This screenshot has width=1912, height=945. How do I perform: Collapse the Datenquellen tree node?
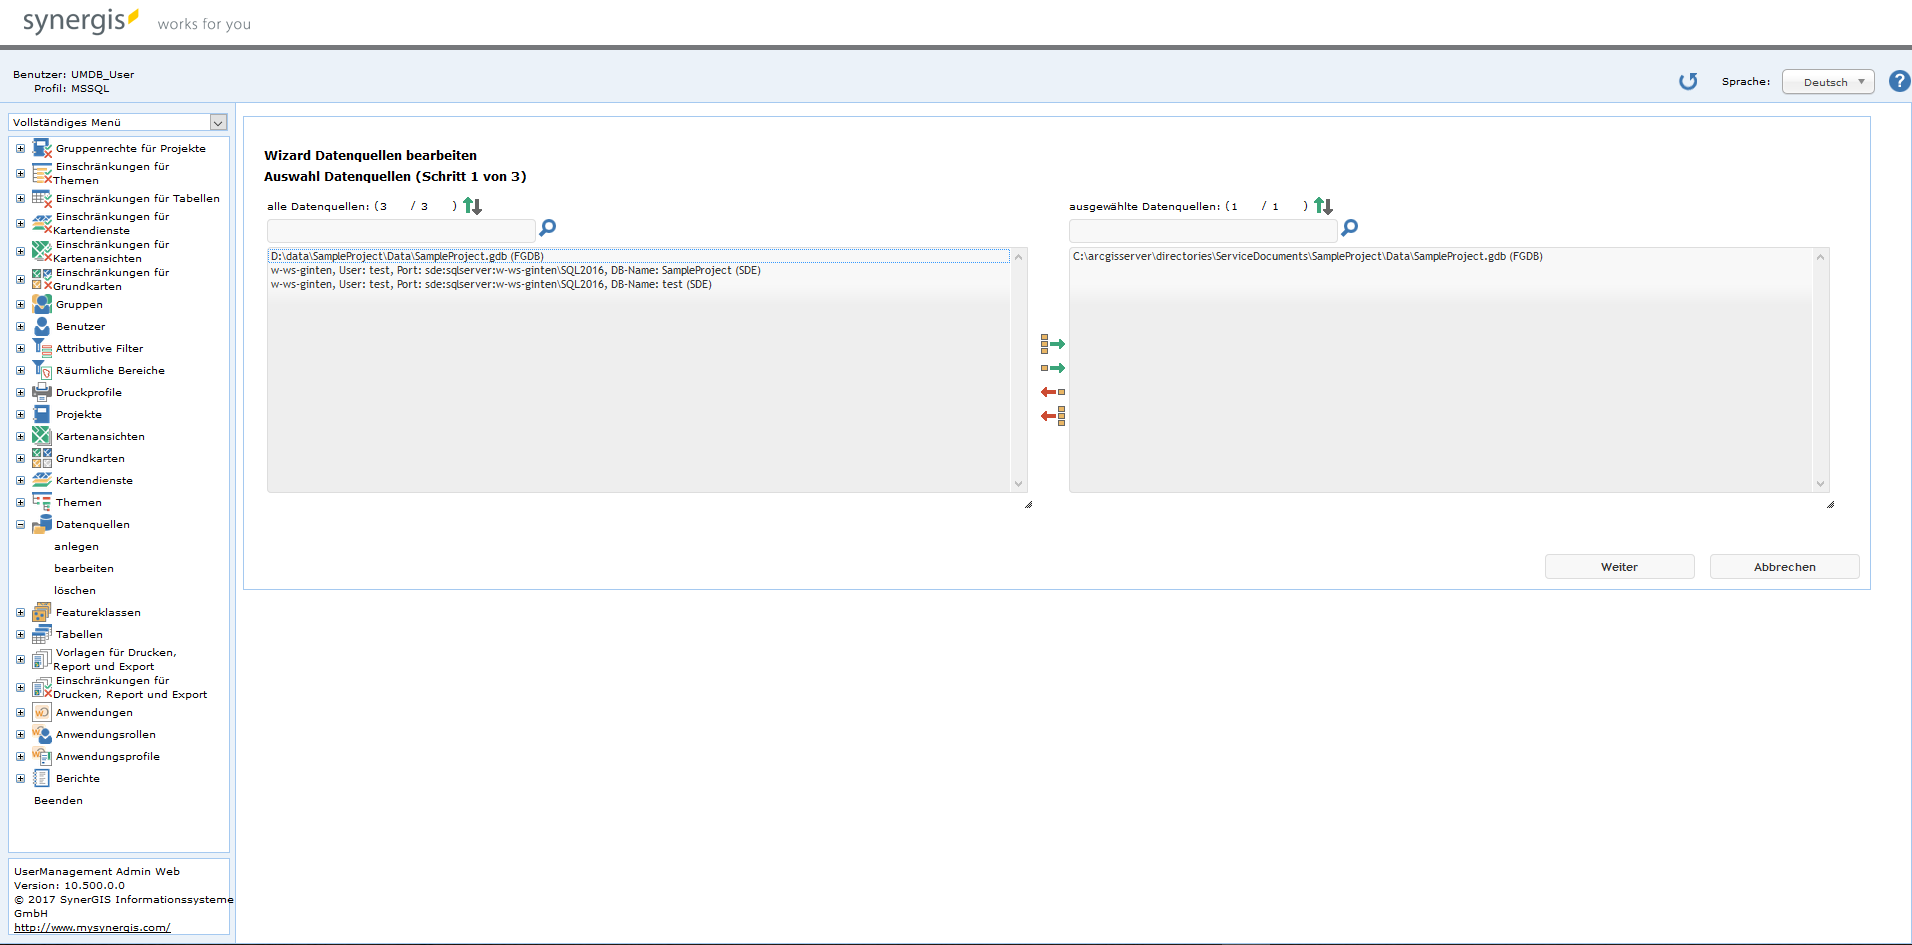coord(20,525)
